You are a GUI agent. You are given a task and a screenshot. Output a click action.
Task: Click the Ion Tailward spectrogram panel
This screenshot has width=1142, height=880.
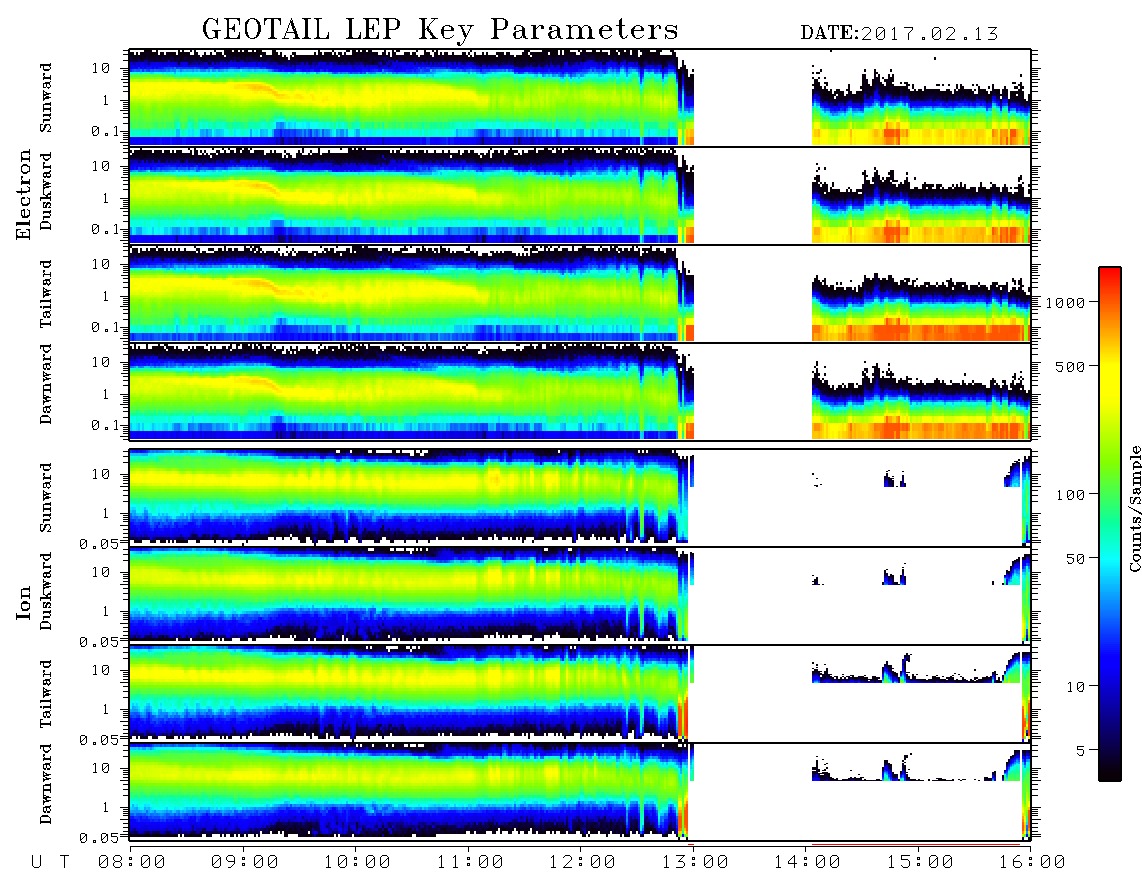click(x=580, y=694)
